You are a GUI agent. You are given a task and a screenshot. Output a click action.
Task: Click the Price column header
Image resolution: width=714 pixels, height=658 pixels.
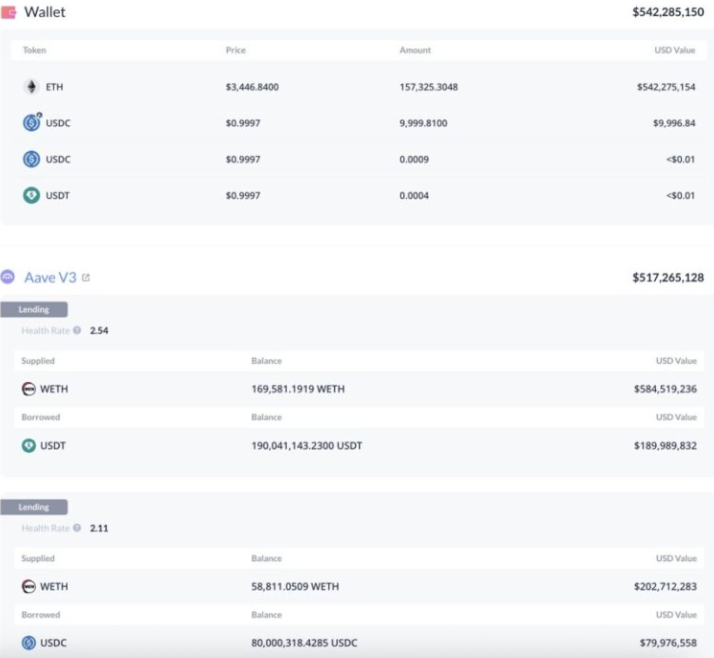point(235,50)
